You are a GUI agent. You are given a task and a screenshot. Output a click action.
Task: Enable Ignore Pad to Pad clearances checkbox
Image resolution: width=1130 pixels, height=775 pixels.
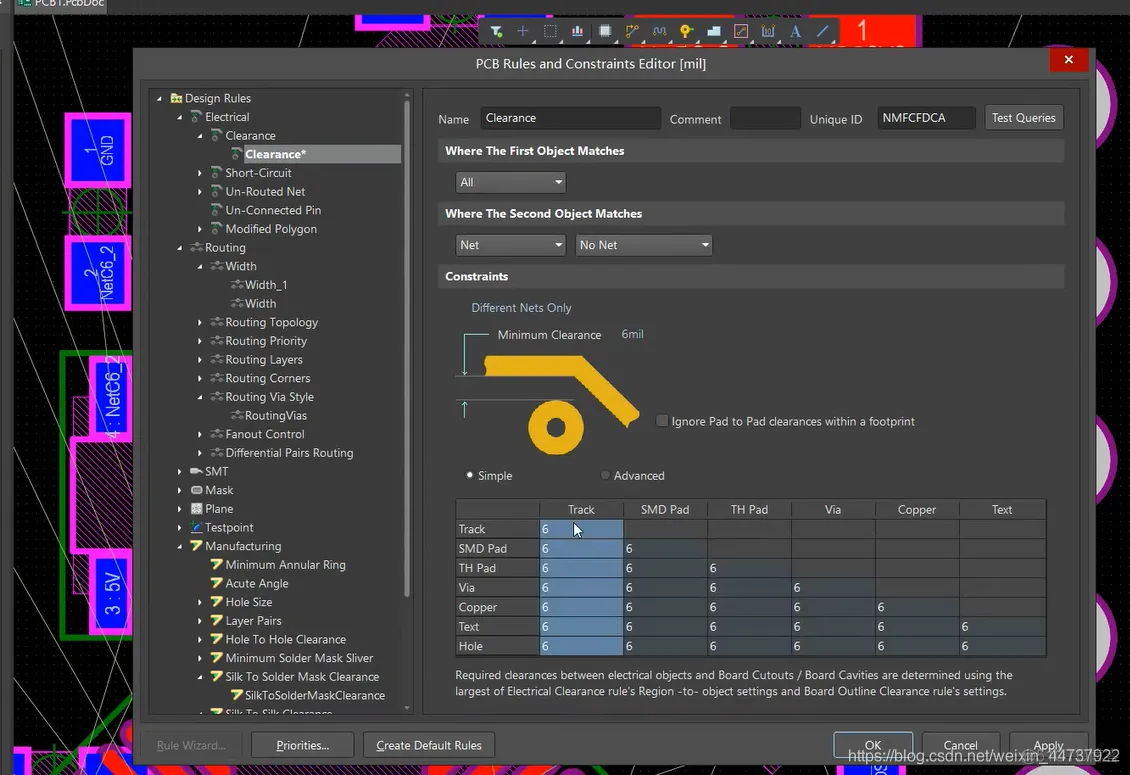[x=662, y=421]
